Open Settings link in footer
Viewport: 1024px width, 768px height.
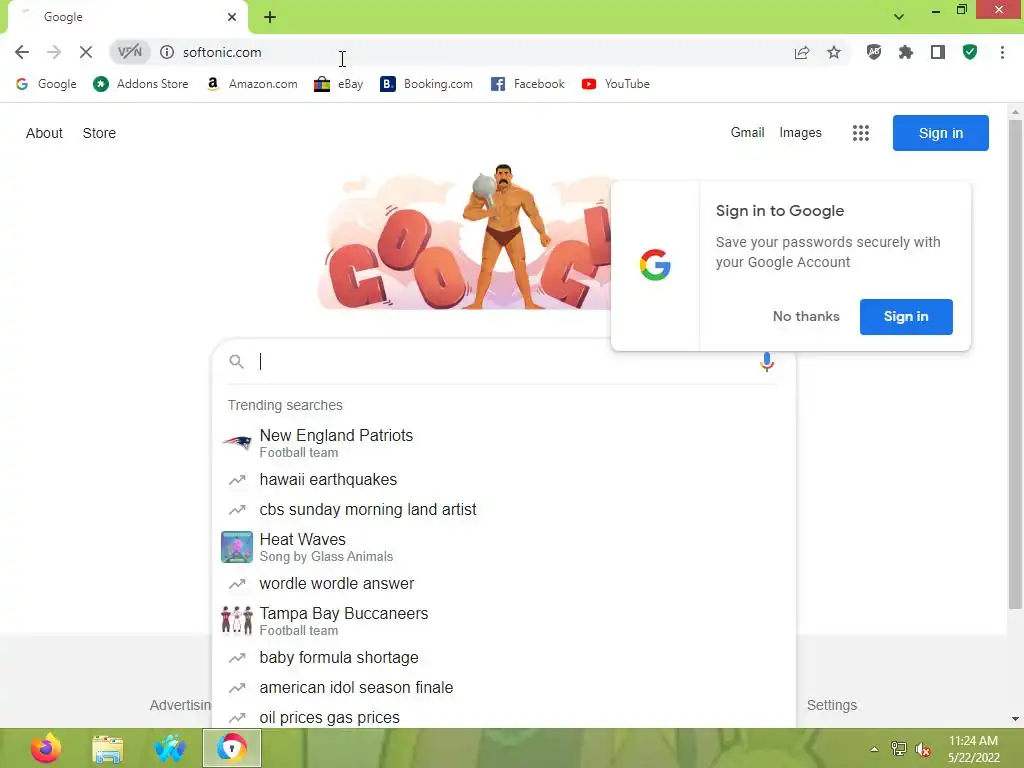(x=831, y=705)
